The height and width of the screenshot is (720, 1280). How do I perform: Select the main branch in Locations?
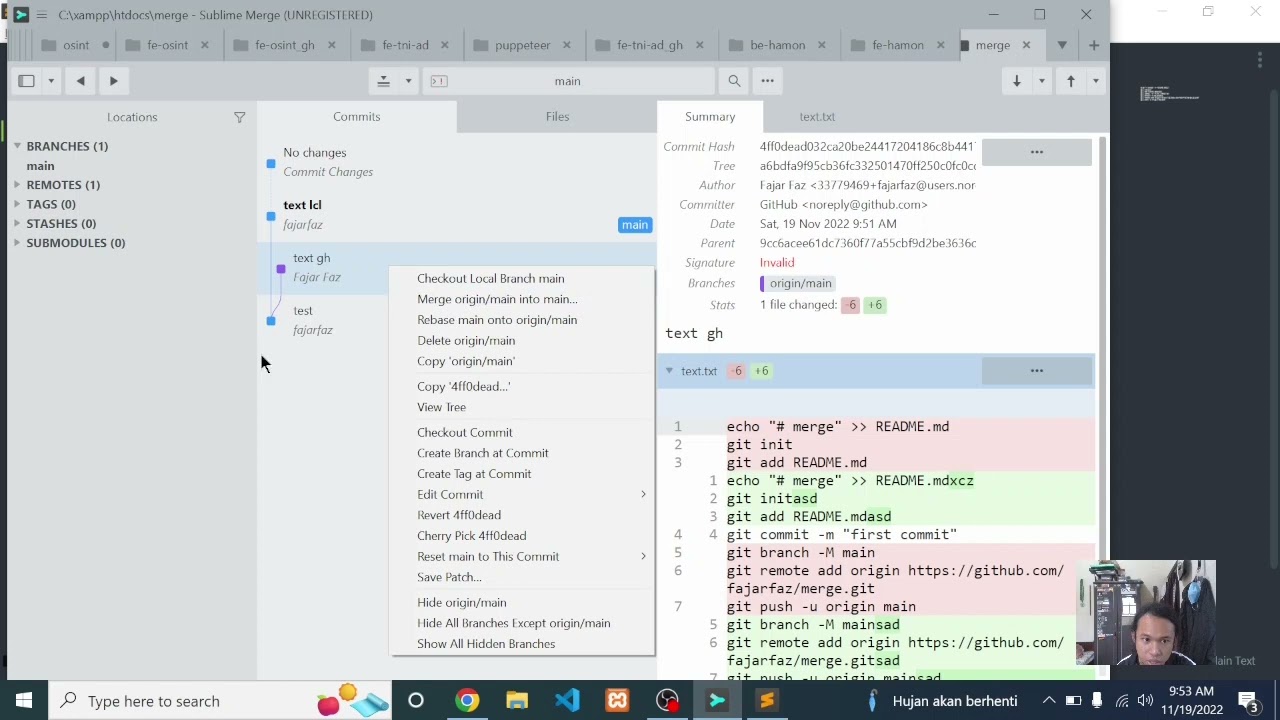click(41, 166)
